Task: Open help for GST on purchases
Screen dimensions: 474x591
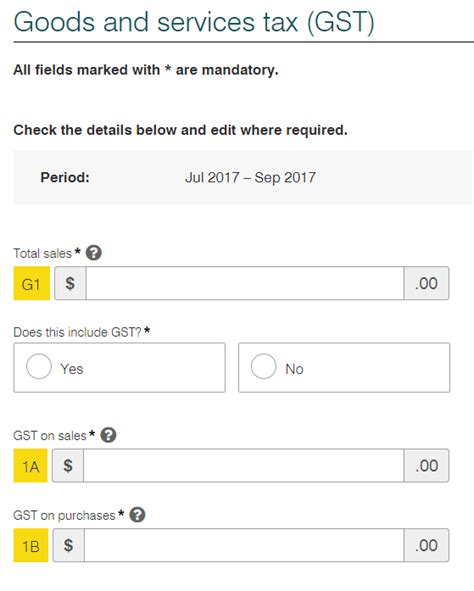Action: point(138,515)
